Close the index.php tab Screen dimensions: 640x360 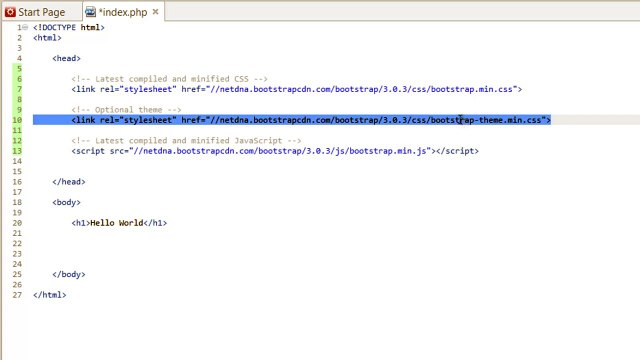click(x=156, y=12)
